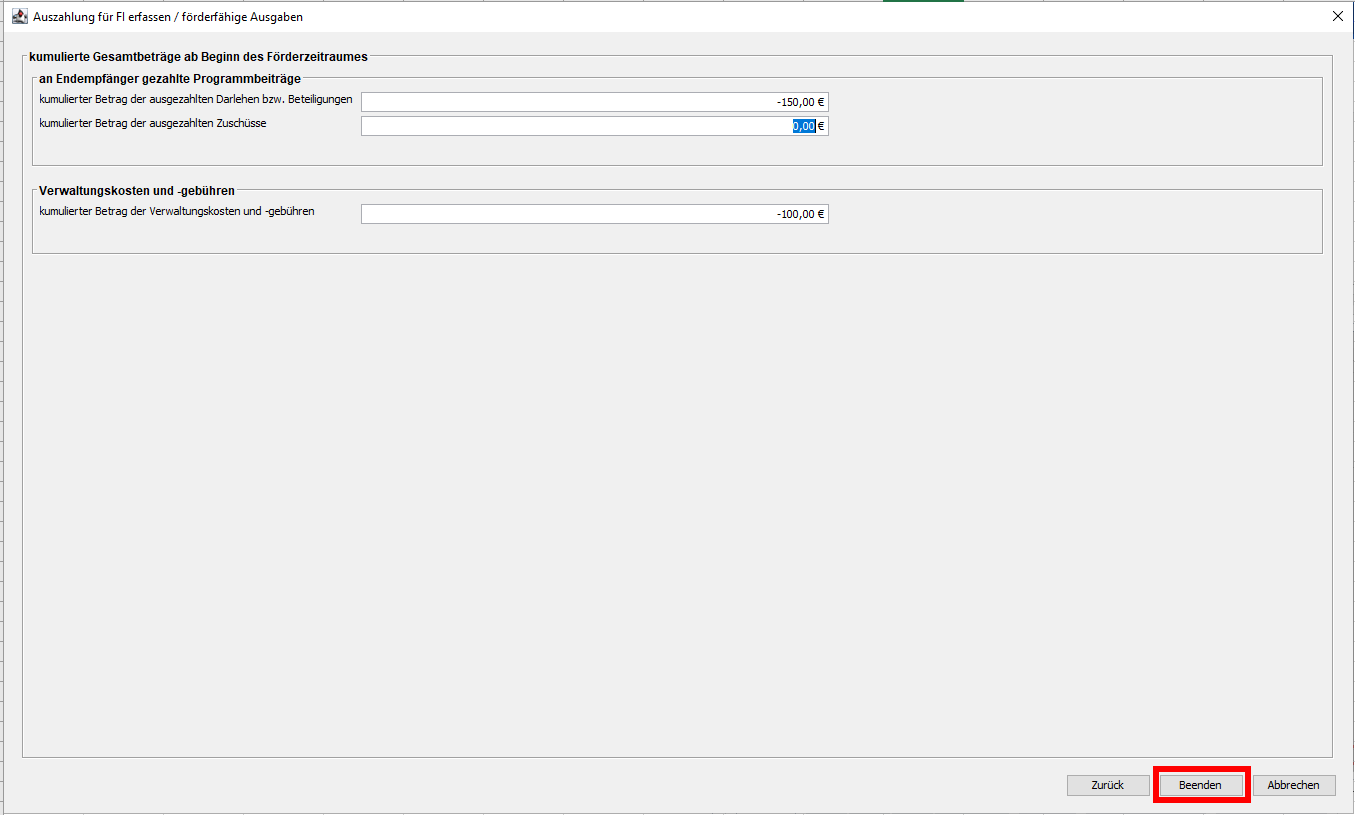1355x815 pixels.
Task: Click the bold Verwaltungskosten und -gebühren group heading
Action: [x=137, y=190]
